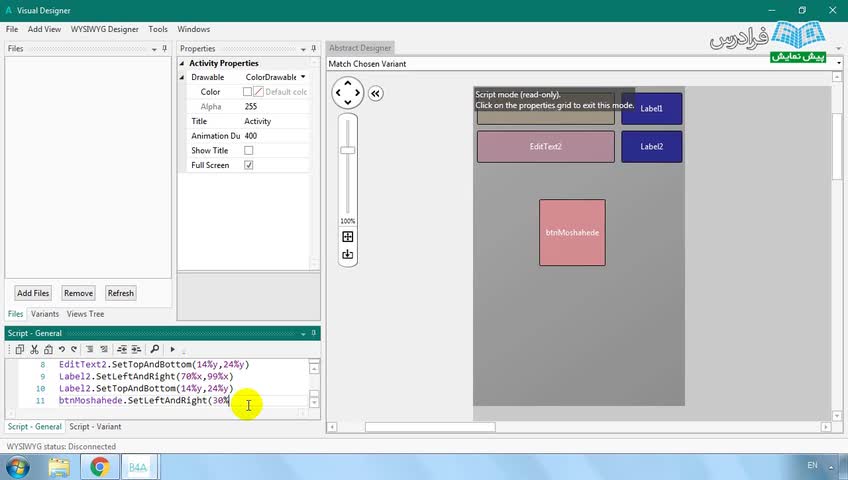Screen dimensions: 848x480
Task: Open the Drawable ColorDrawable dropdown
Action: pyautogui.click(x=303, y=77)
